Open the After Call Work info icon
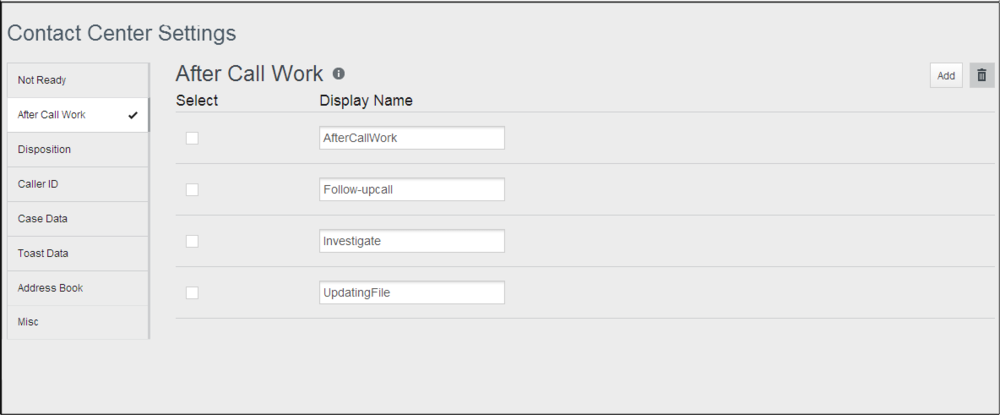This screenshot has width=1000, height=415. (x=339, y=73)
